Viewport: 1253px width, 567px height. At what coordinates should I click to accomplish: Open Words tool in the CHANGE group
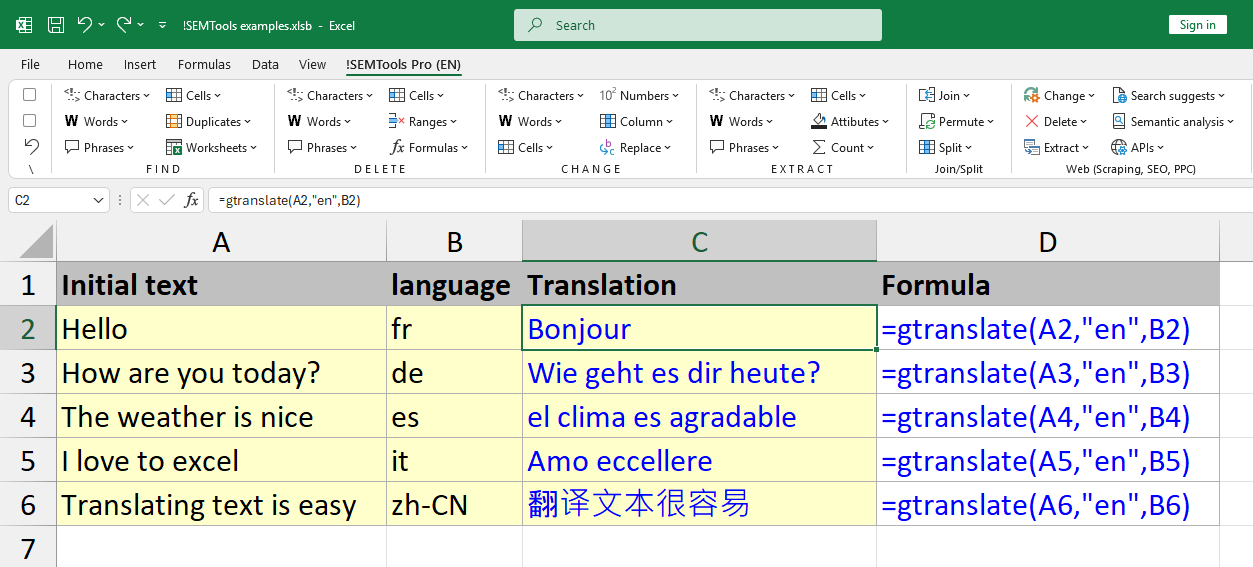(531, 122)
